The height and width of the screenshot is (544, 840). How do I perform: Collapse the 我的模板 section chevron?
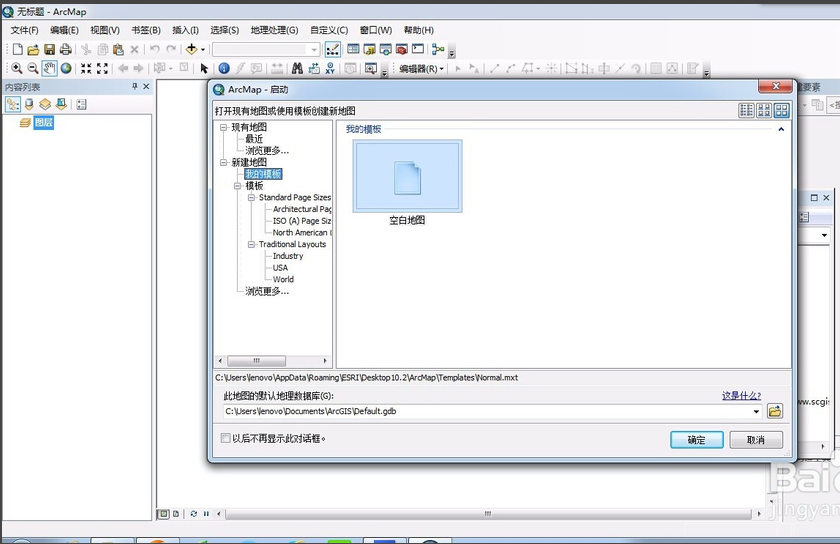click(781, 129)
